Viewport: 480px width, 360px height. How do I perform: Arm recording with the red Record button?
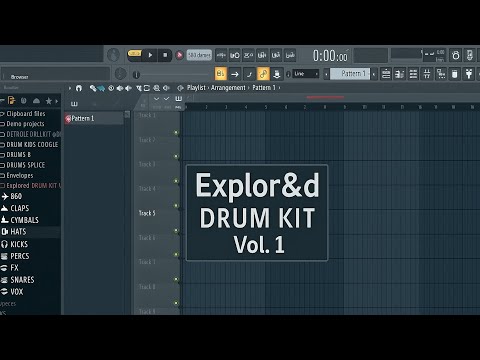coord(179,55)
